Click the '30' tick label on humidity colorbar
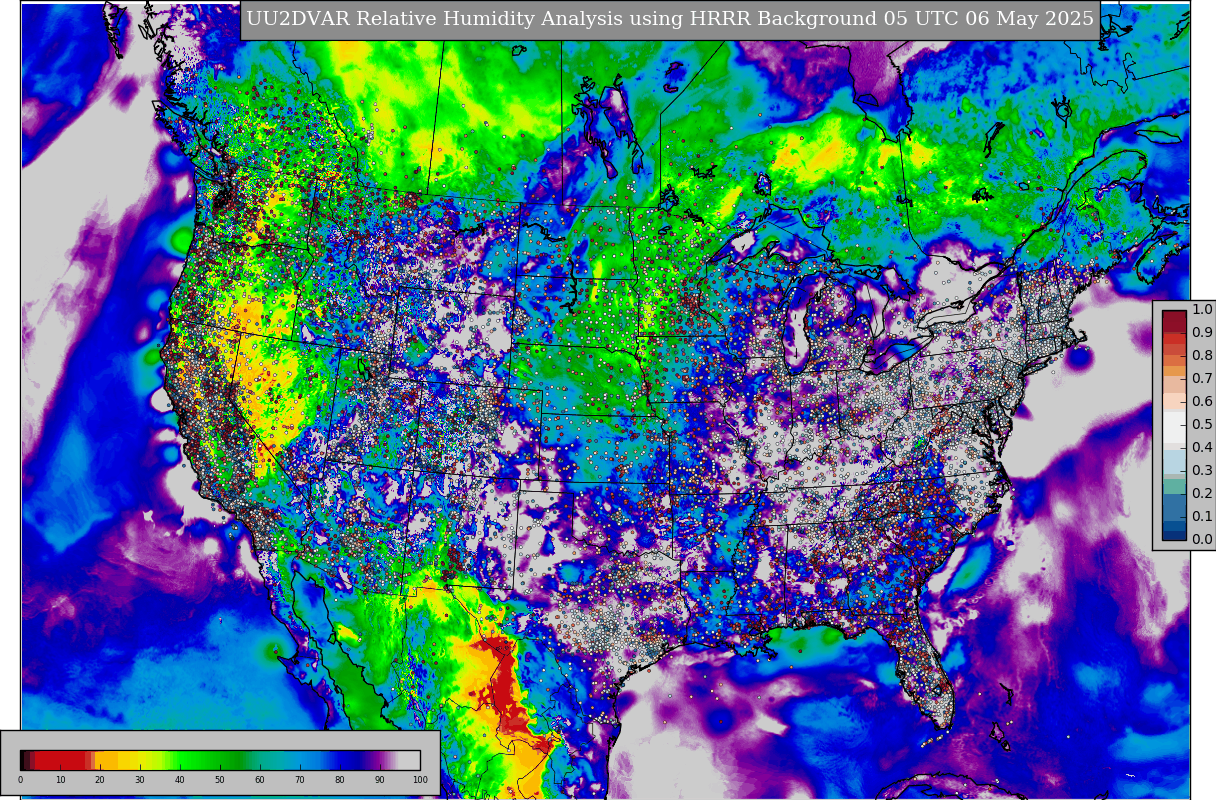 pyautogui.click(x=140, y=780)
